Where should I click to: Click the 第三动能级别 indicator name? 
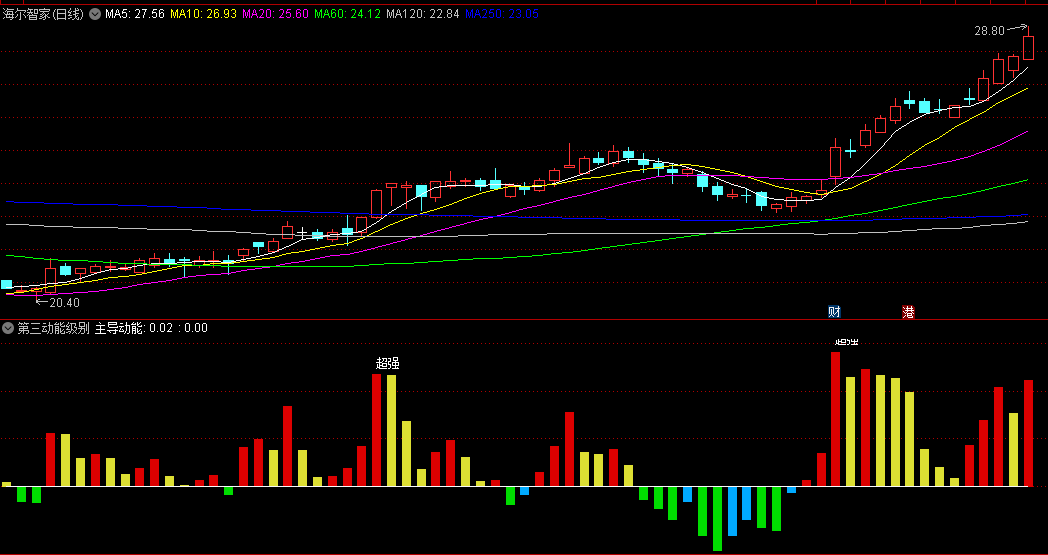53,328
